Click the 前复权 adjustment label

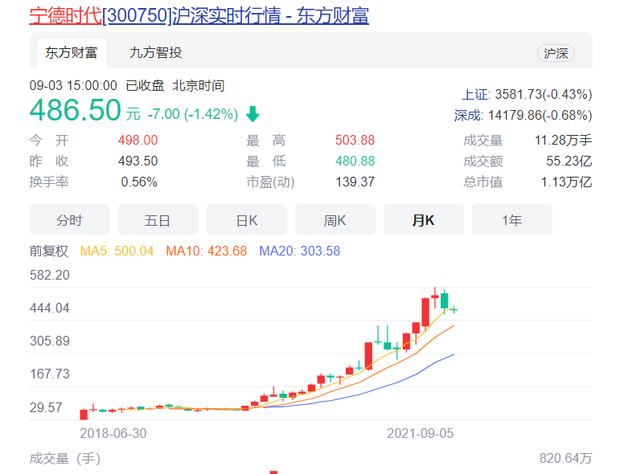click(47, 250)
